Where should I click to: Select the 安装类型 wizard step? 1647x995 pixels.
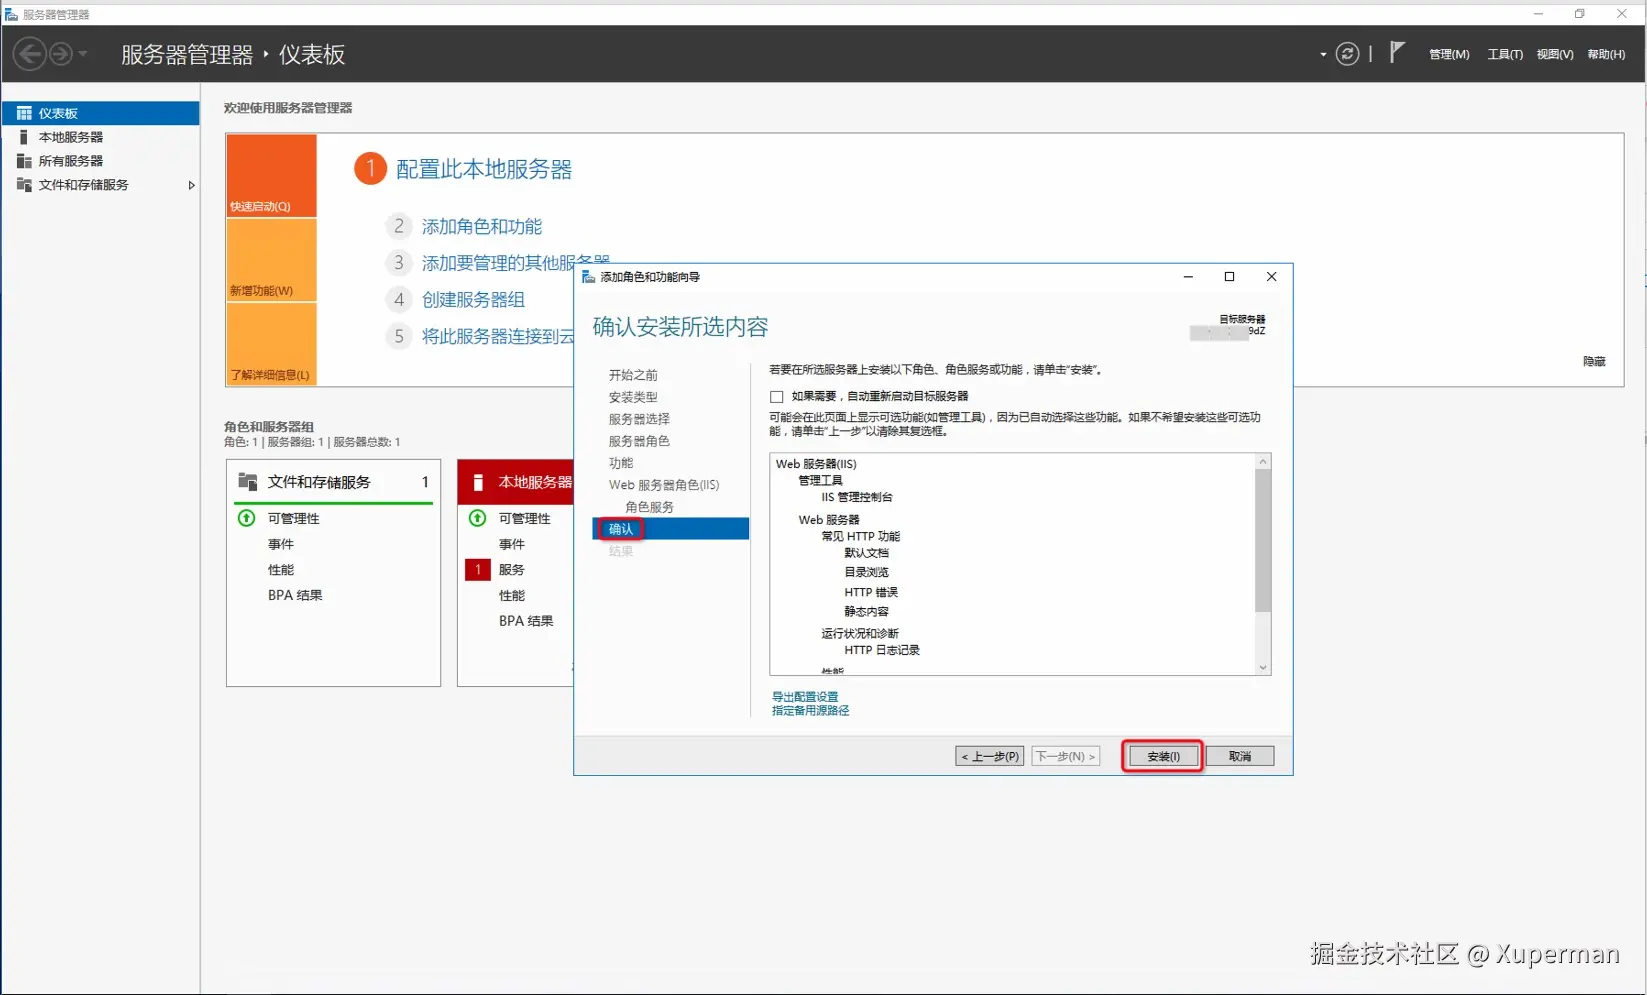click(633, 397)
